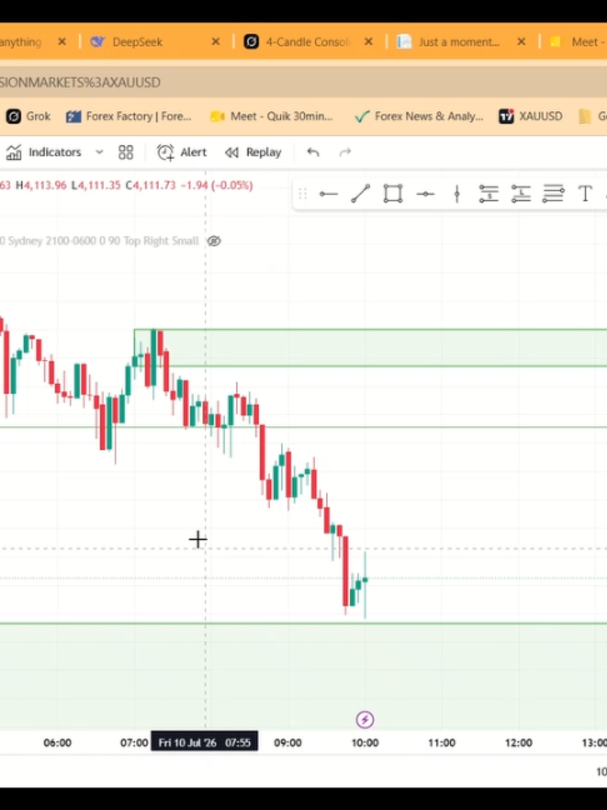Click the 12:00 time axis label
The width and height of the screenshot is (607, 810).
[x=518, y=742]
